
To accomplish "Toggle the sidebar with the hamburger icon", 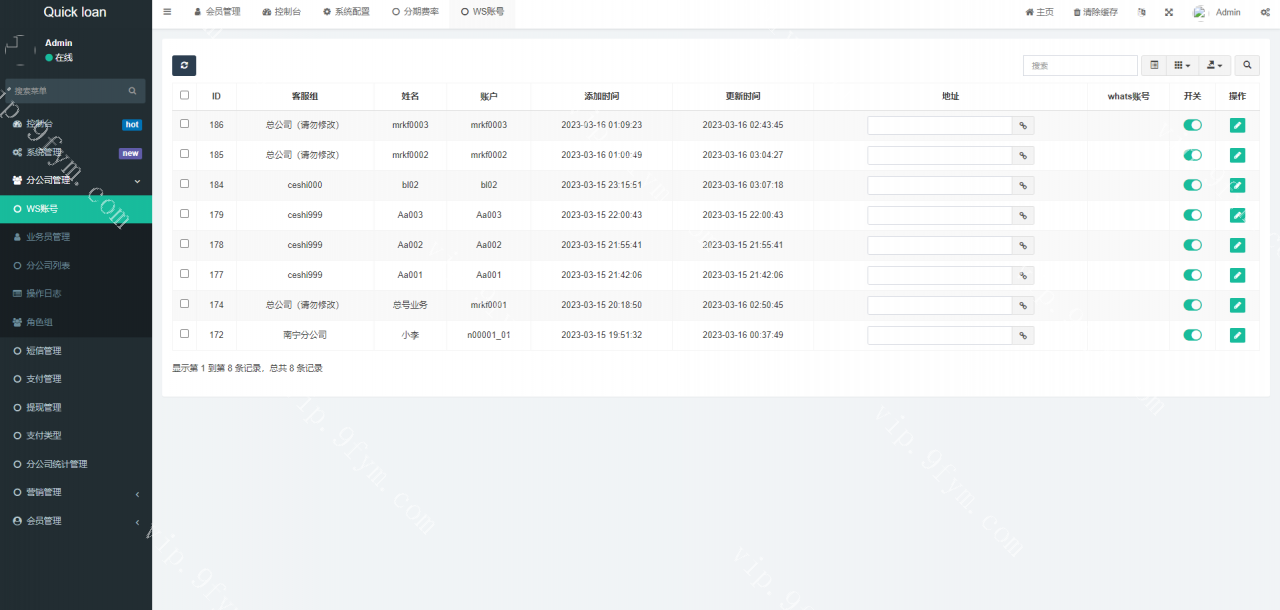I will point(167,12).
